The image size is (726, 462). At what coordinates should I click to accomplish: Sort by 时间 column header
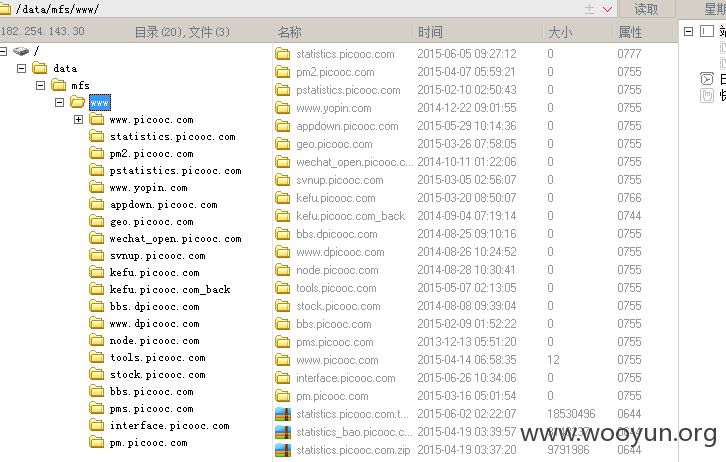pos(430,32)
